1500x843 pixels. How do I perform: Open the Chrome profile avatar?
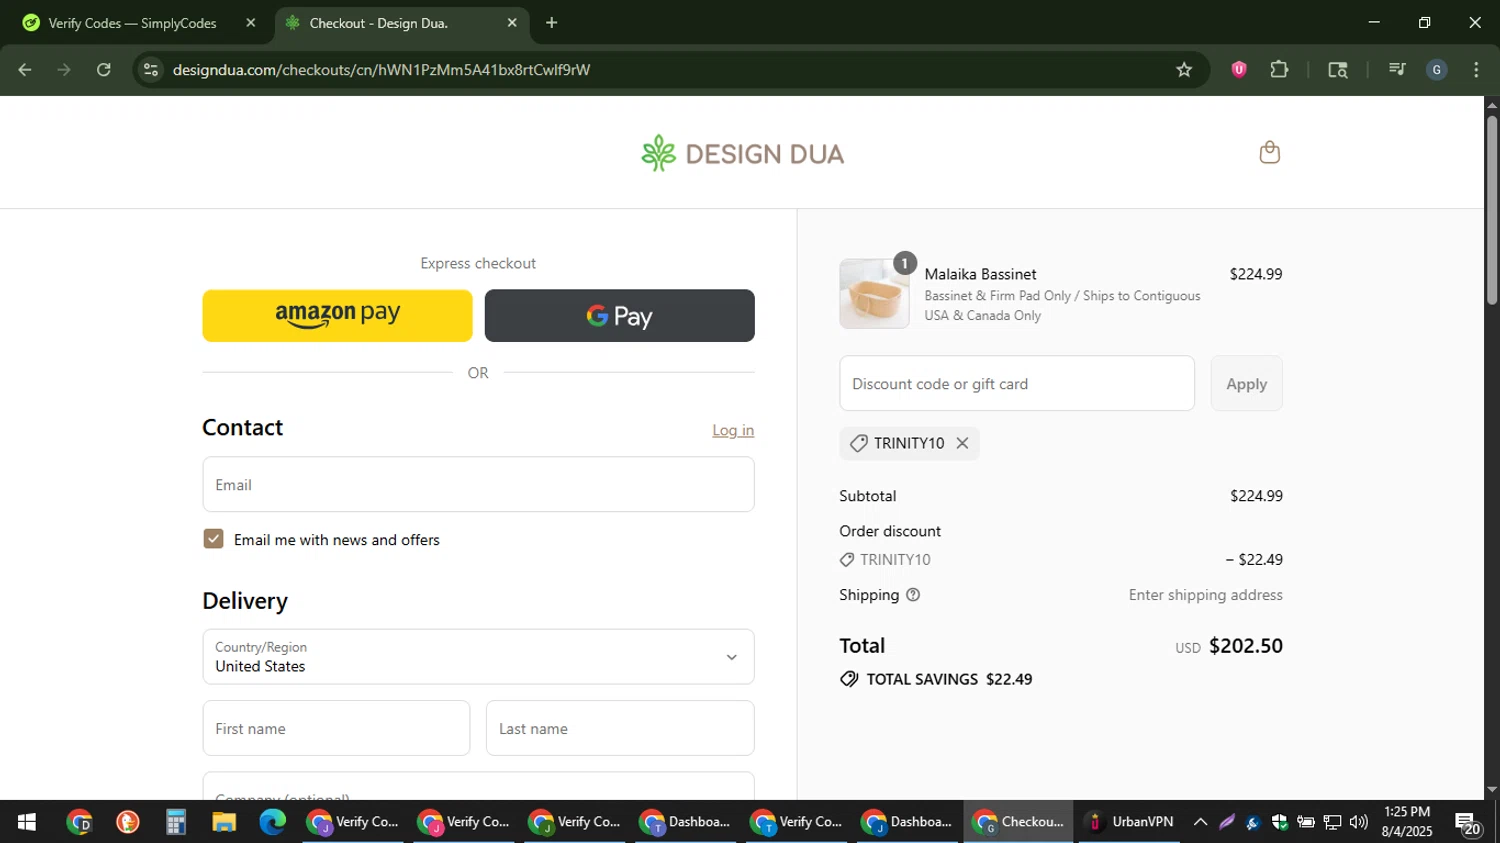pos(1437,70)
